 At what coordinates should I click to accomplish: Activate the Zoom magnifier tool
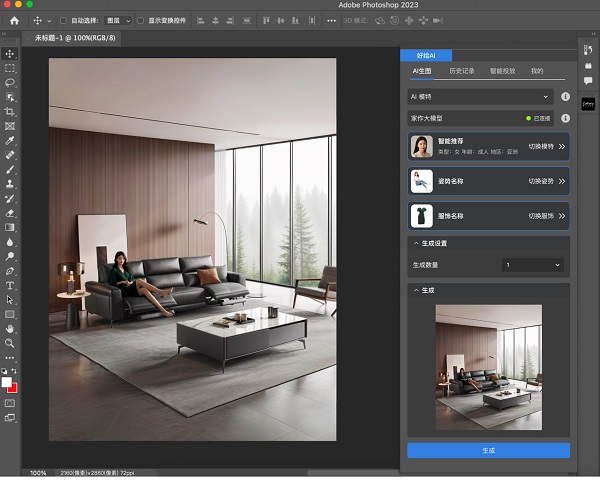10,343
